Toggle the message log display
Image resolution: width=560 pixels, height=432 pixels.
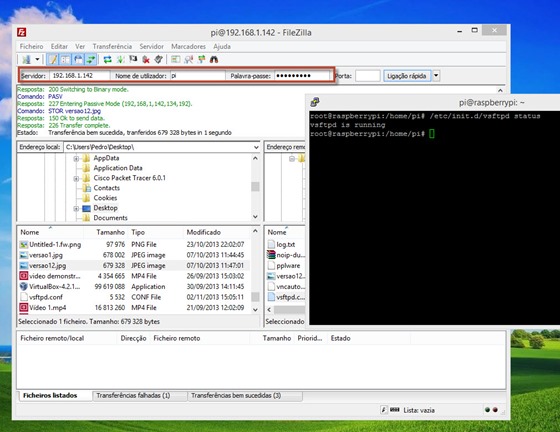click(x=52, y=60)
